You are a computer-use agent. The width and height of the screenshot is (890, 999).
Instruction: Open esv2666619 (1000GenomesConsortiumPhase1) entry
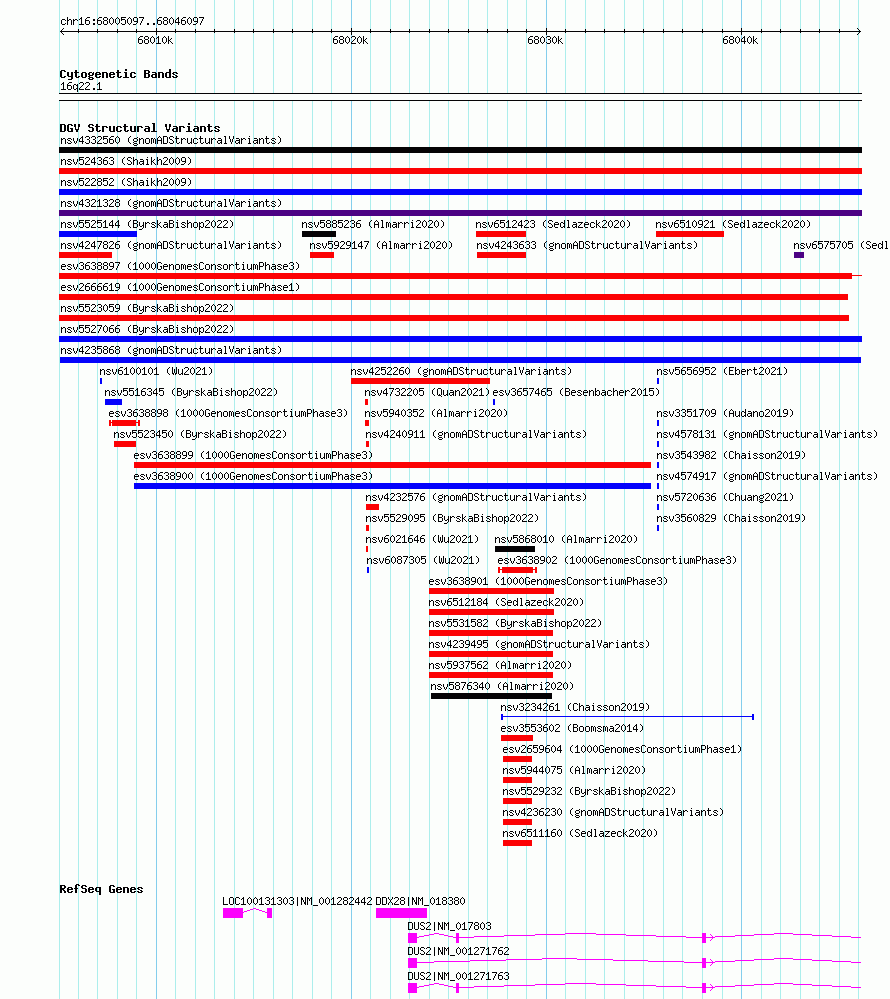[180, 287]
